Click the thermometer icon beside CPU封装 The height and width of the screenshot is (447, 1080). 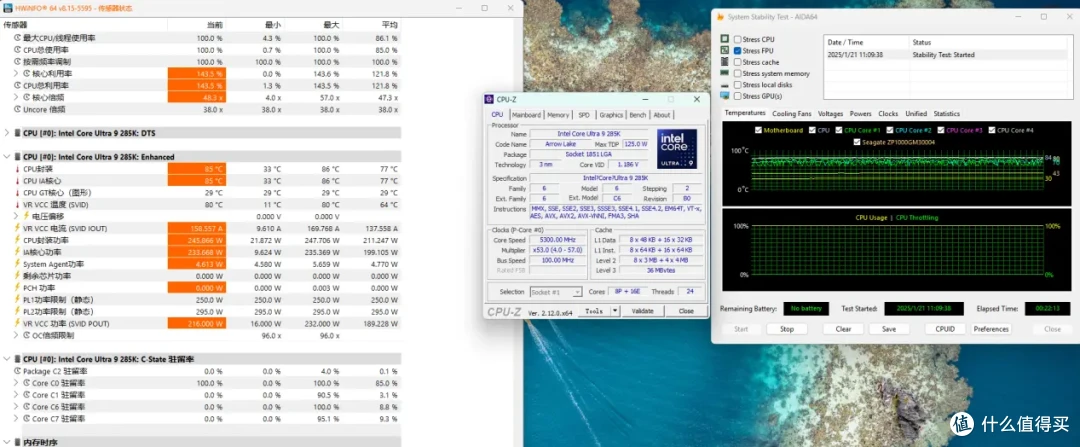pos(18,169)
